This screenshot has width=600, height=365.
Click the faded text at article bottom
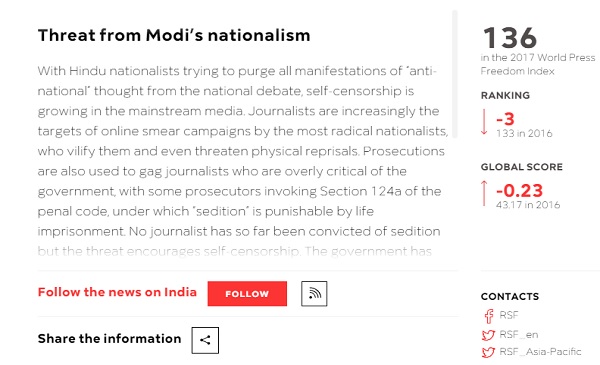(235, 251)
